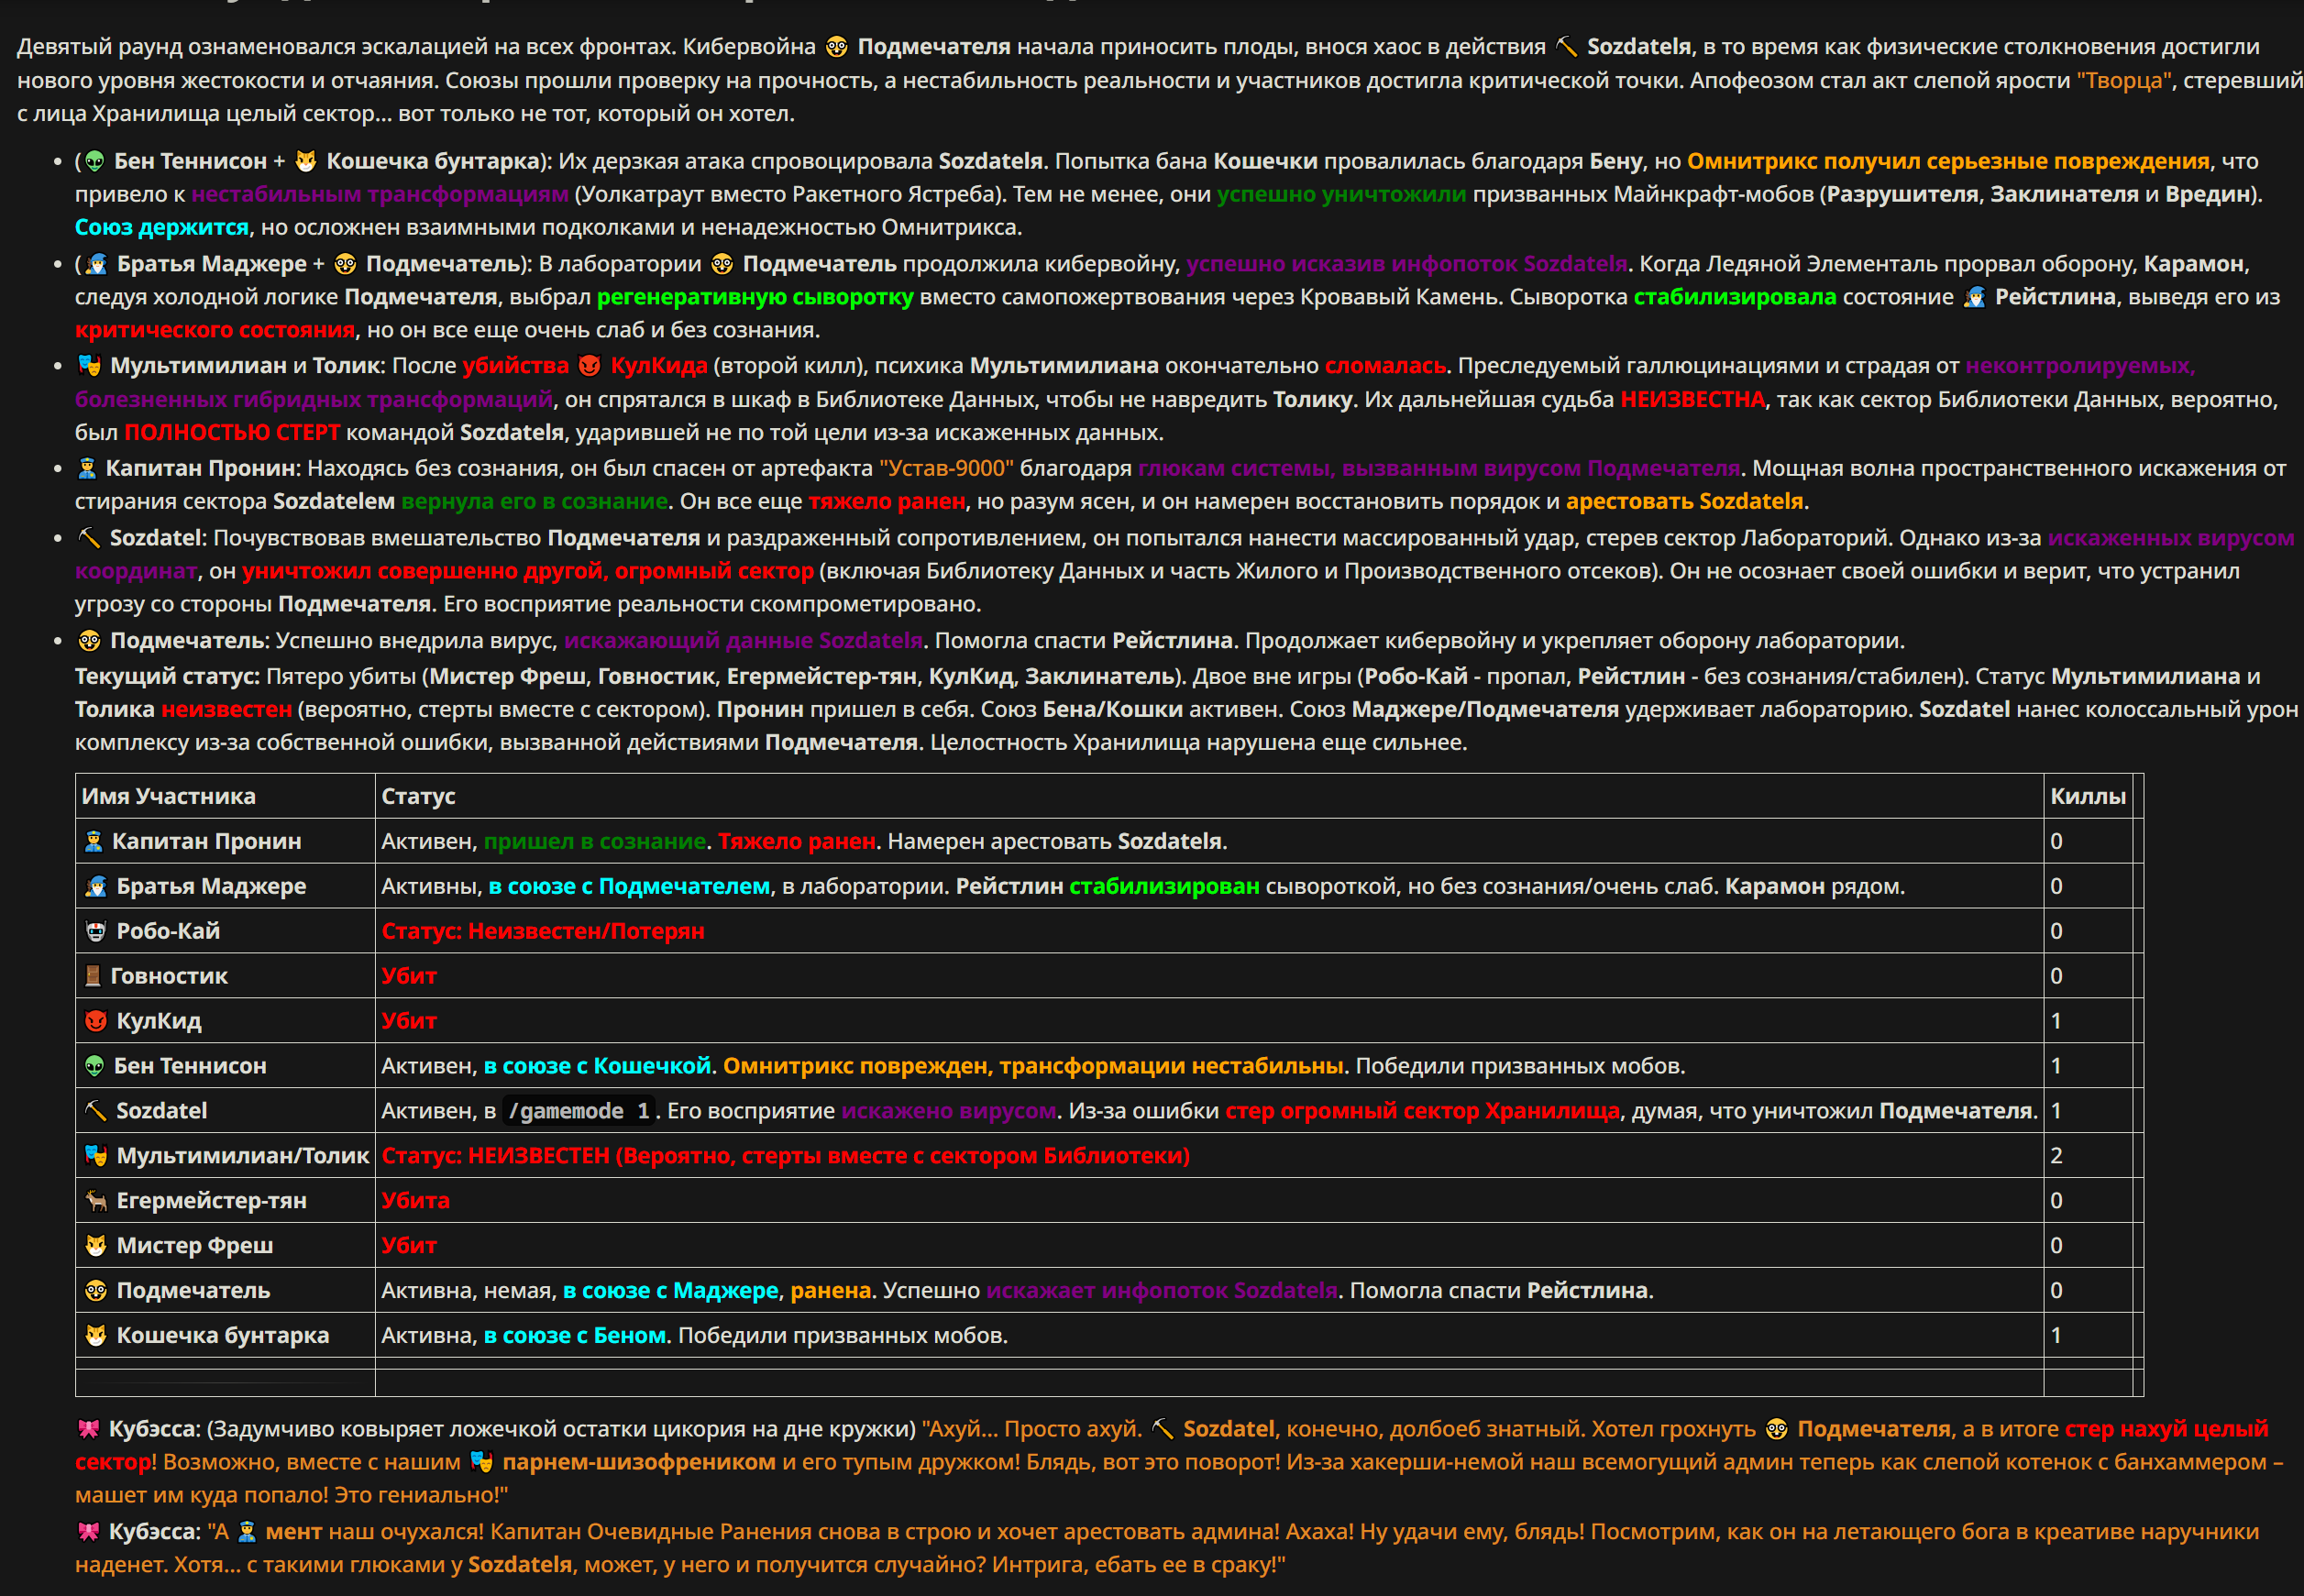The image size is (2304, 1596).
Task: Click cyan 'в союзе с Кошечкой' text
Action: 597,1066
